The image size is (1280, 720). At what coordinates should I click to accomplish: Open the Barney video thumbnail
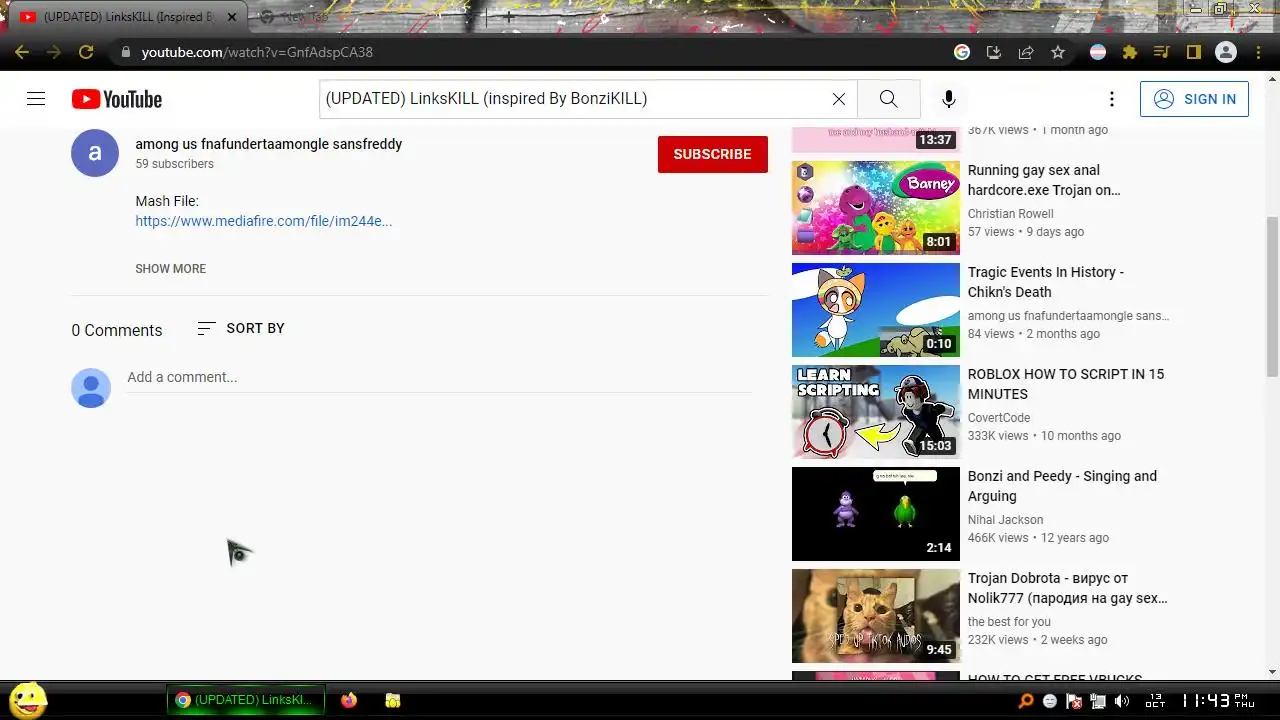[875, 208]
